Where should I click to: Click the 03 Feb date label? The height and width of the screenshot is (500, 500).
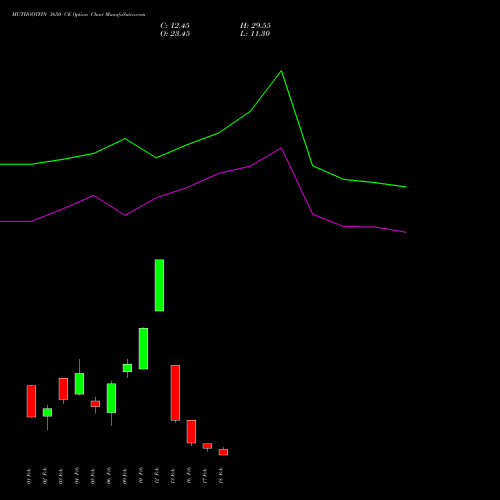tap(61, 476)
